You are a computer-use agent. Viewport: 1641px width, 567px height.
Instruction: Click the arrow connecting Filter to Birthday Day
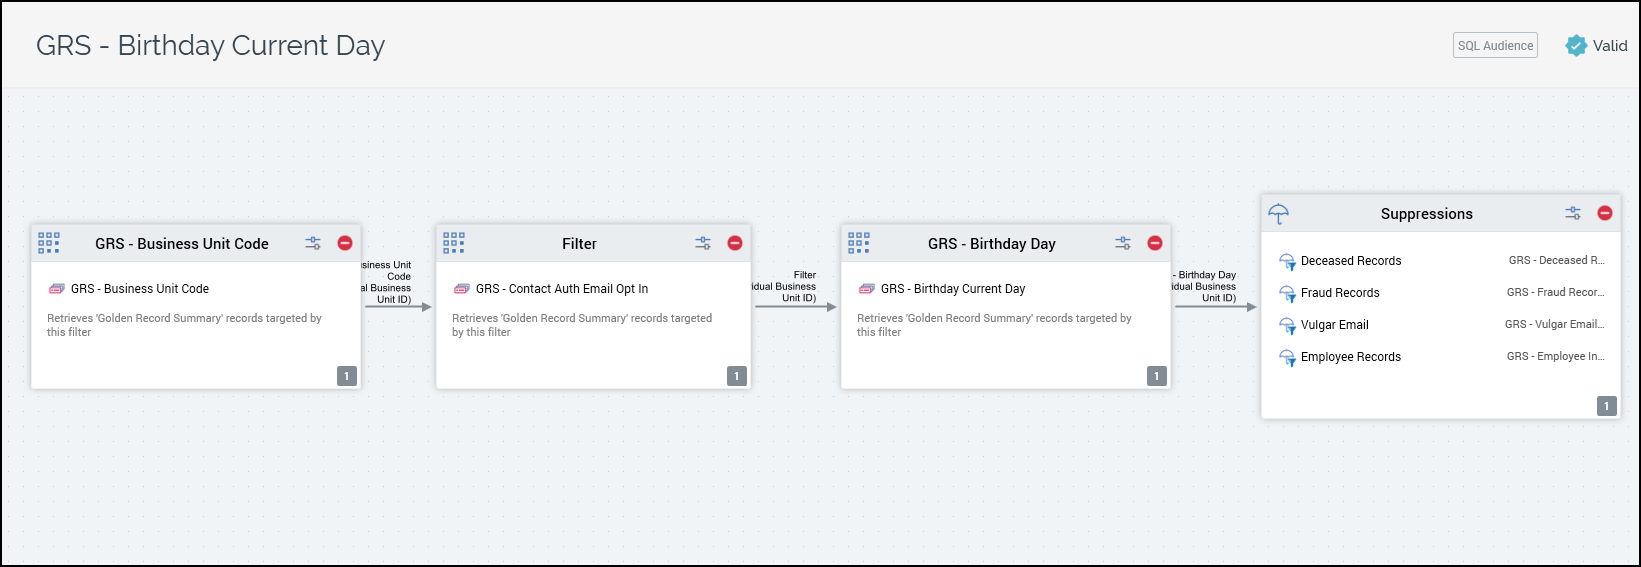pos(795,307)
